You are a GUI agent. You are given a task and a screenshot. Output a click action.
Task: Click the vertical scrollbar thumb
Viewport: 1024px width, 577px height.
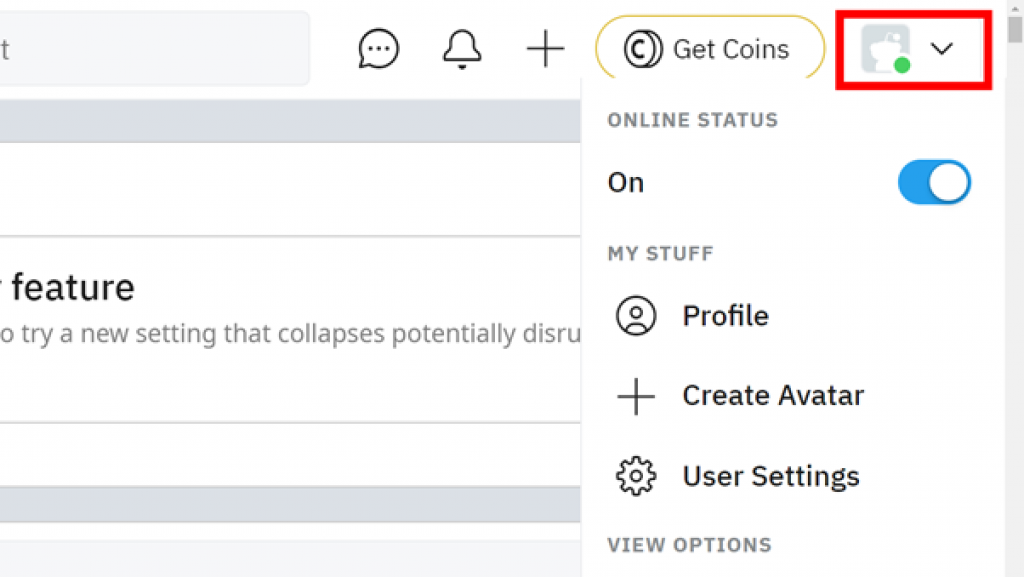(1015, 27)
